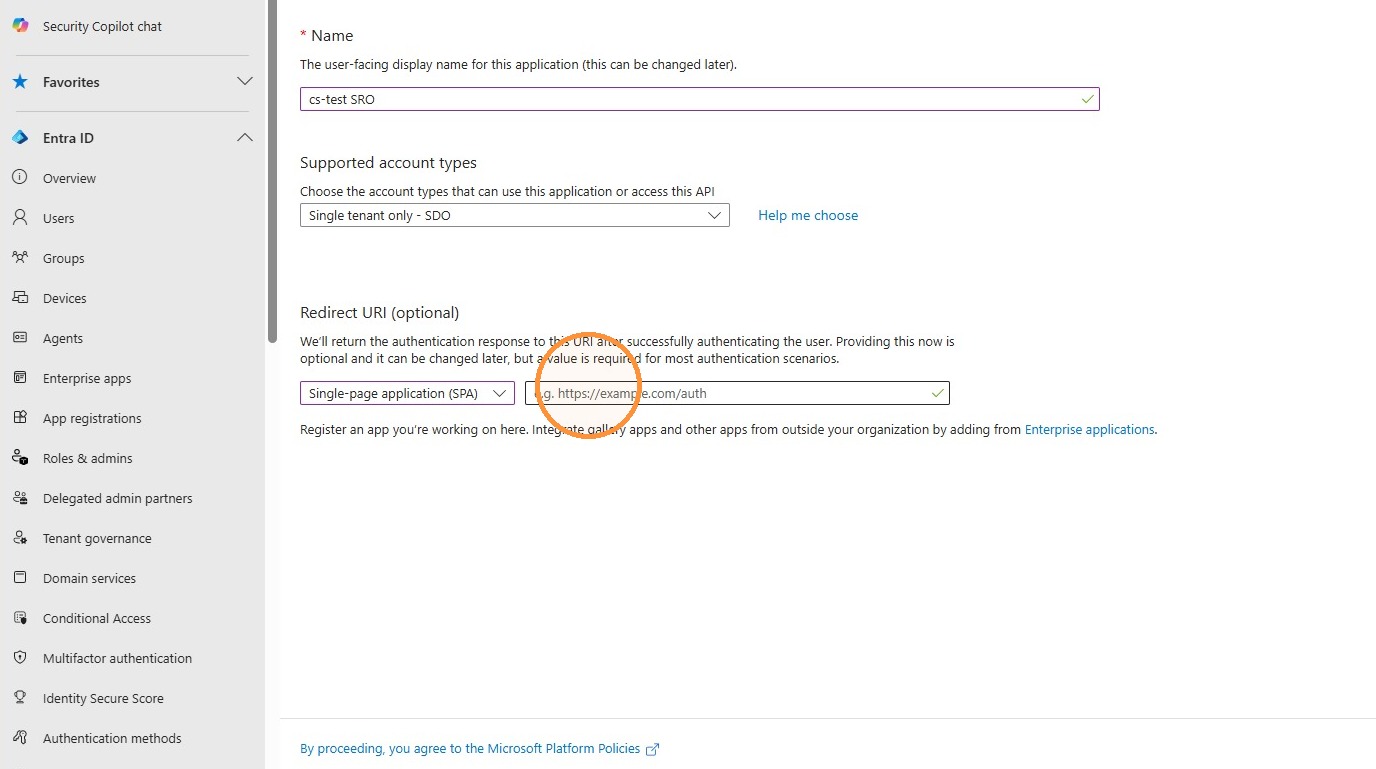Image resolution: width=1376 pixels, height=769 pixels.
Task: Open the Single-page application platform dropdown
Action: point(407,393)
